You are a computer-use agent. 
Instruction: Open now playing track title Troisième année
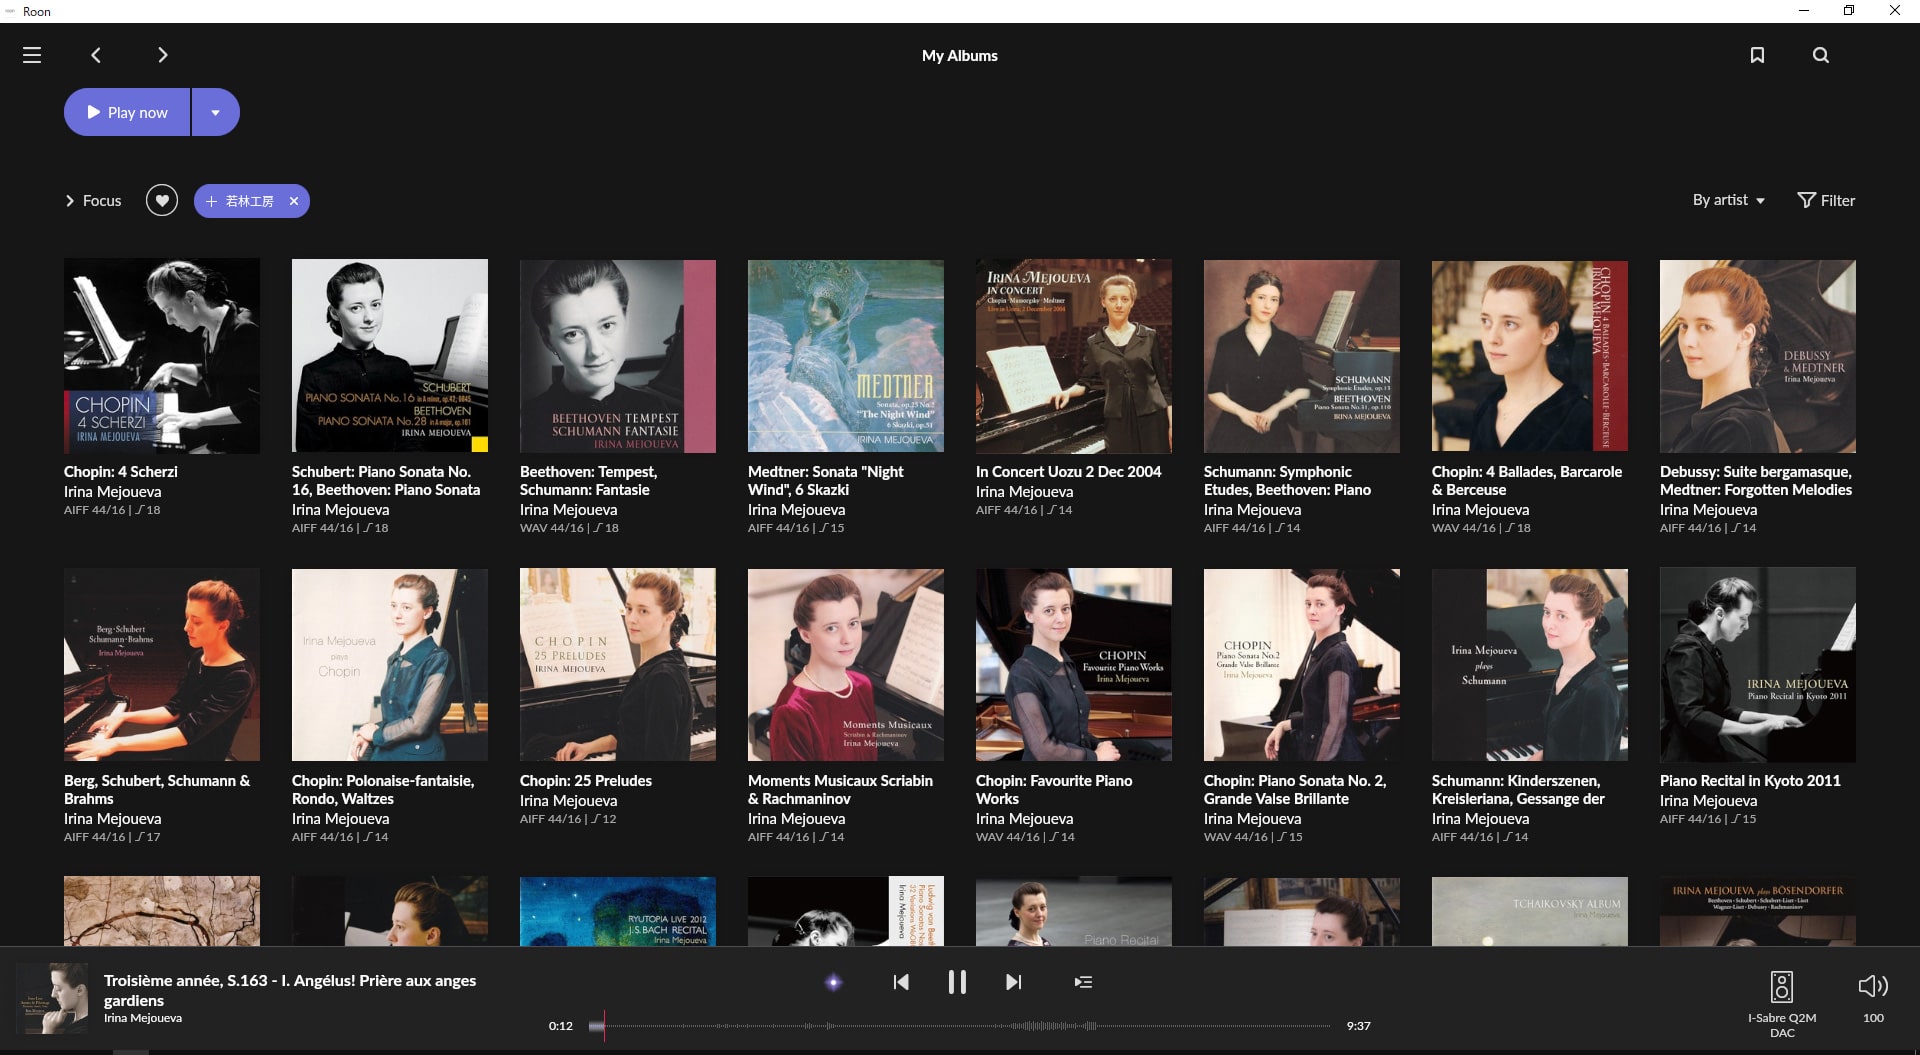pos(290,990)
